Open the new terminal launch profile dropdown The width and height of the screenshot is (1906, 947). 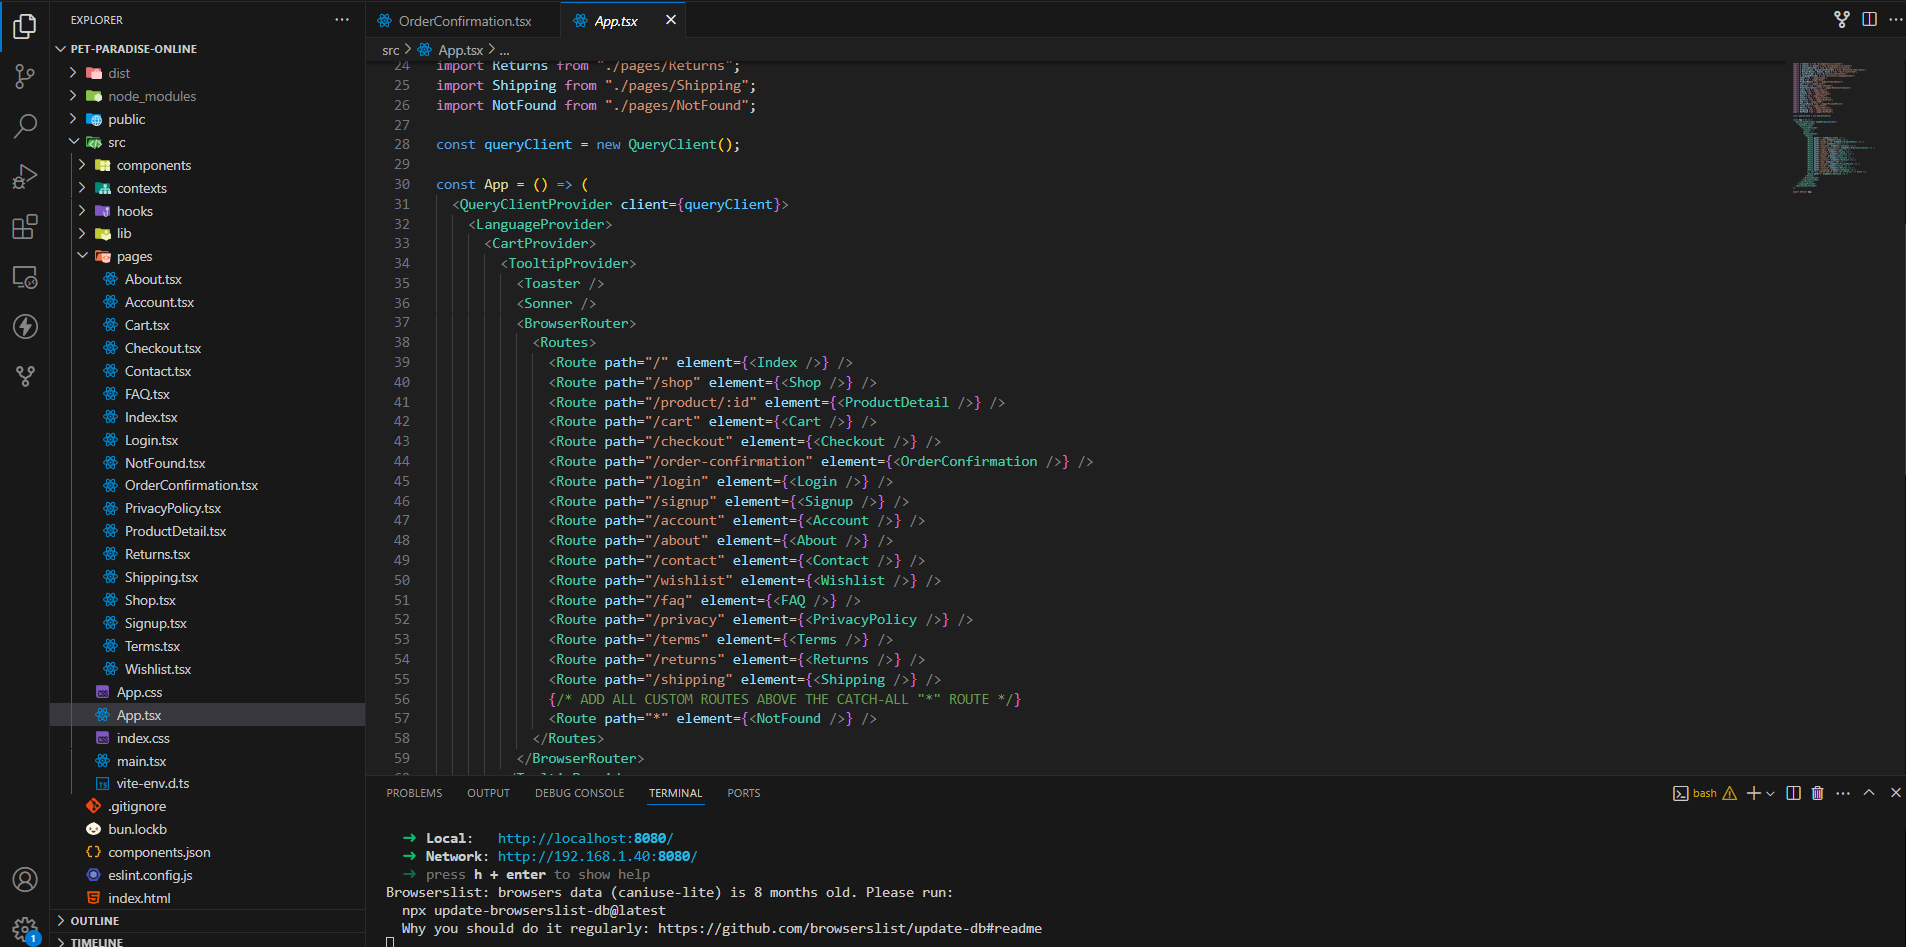coord(1771,793)
